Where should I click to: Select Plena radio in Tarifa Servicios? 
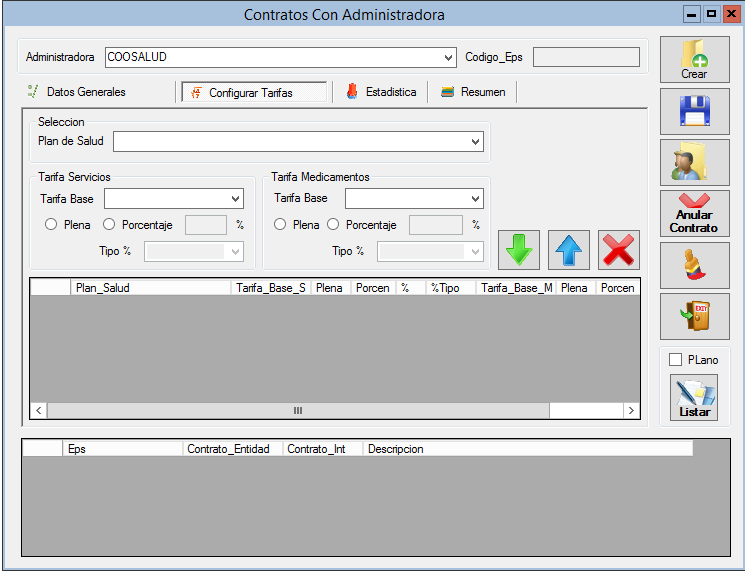tap(51, 225)
